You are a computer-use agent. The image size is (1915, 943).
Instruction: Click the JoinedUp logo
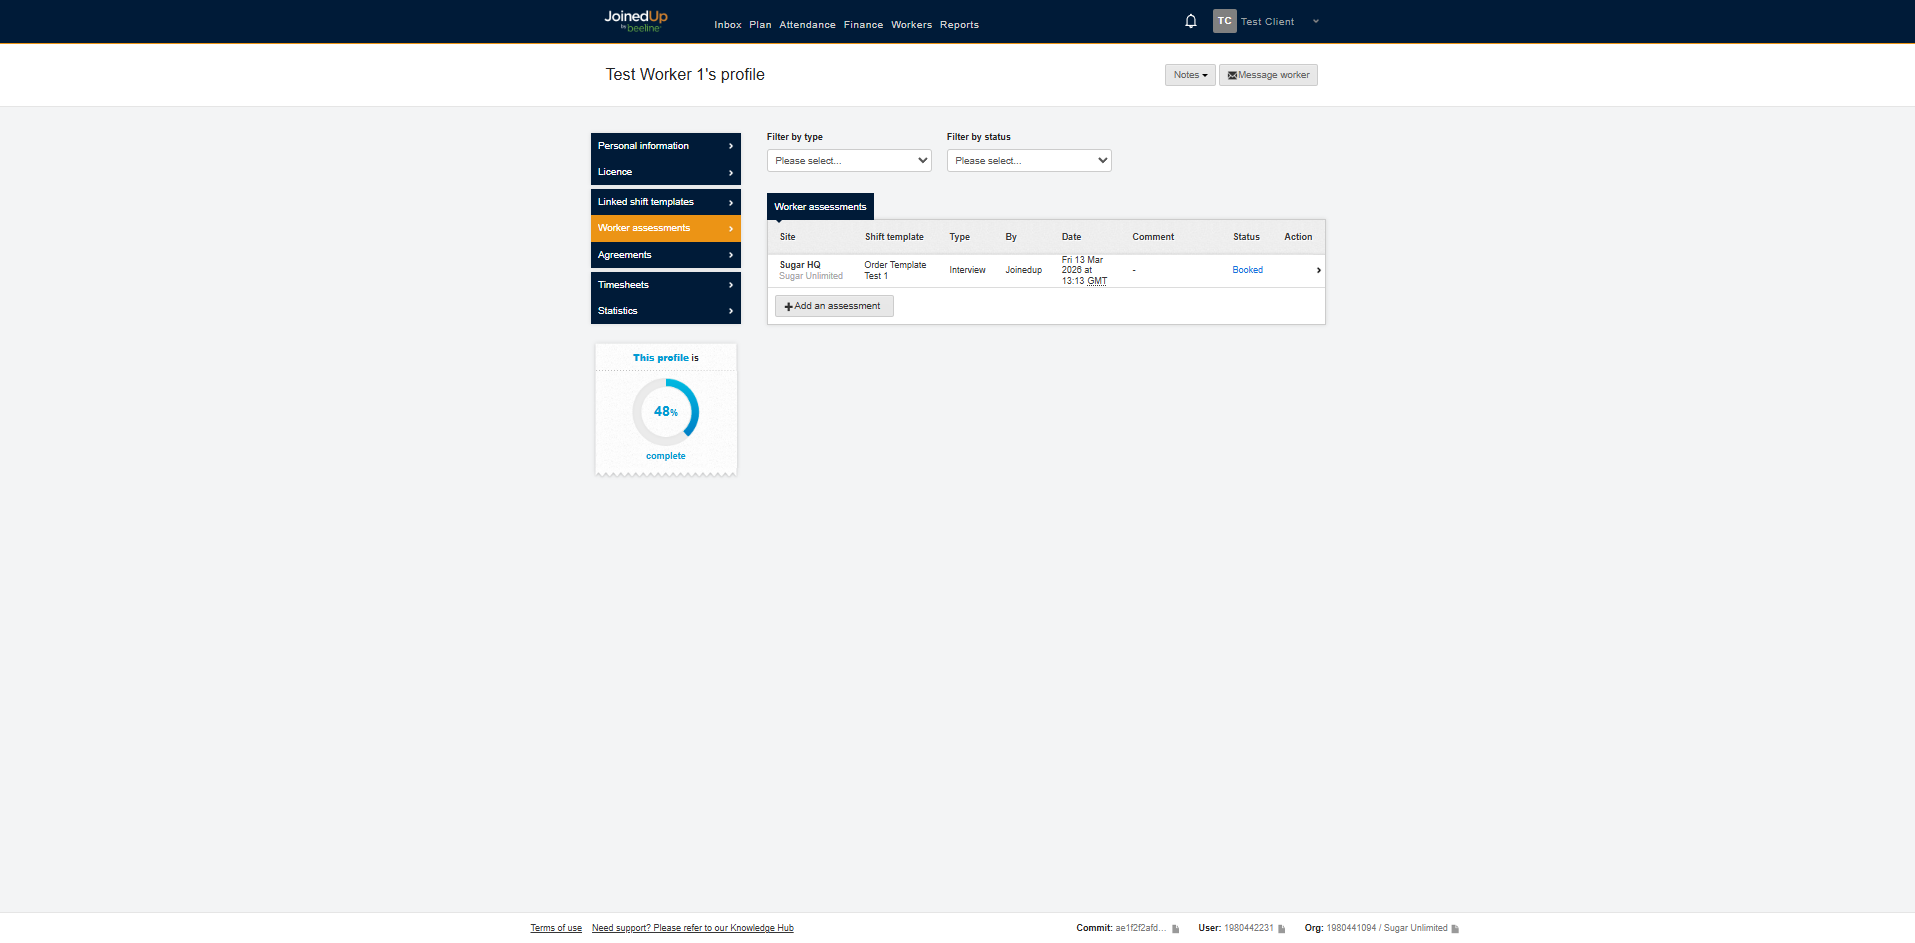point(635,20)
